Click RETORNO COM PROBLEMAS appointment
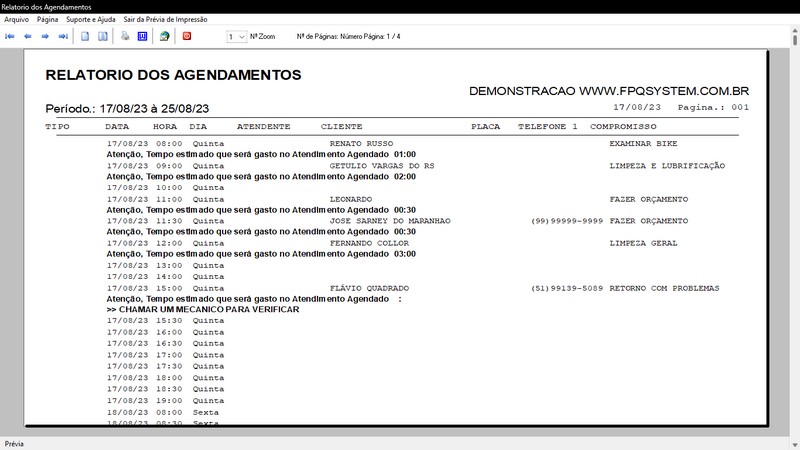Image resolution: width=800 pixels, height=450 pixels. click(664, 288)
